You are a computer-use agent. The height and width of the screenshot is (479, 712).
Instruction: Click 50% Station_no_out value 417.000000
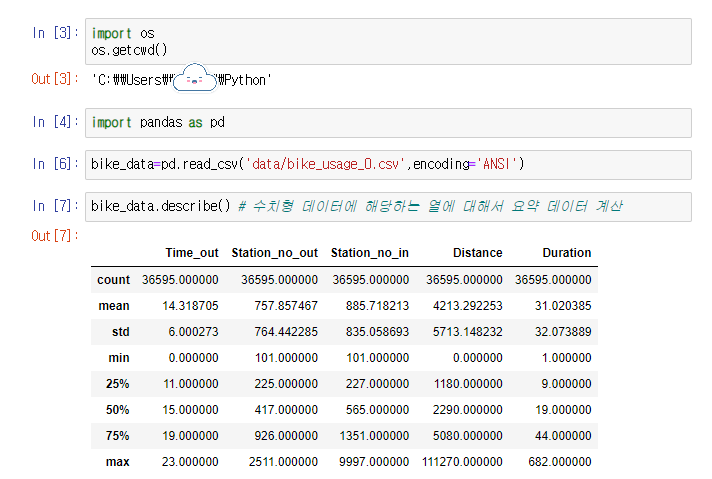[286, 410]
